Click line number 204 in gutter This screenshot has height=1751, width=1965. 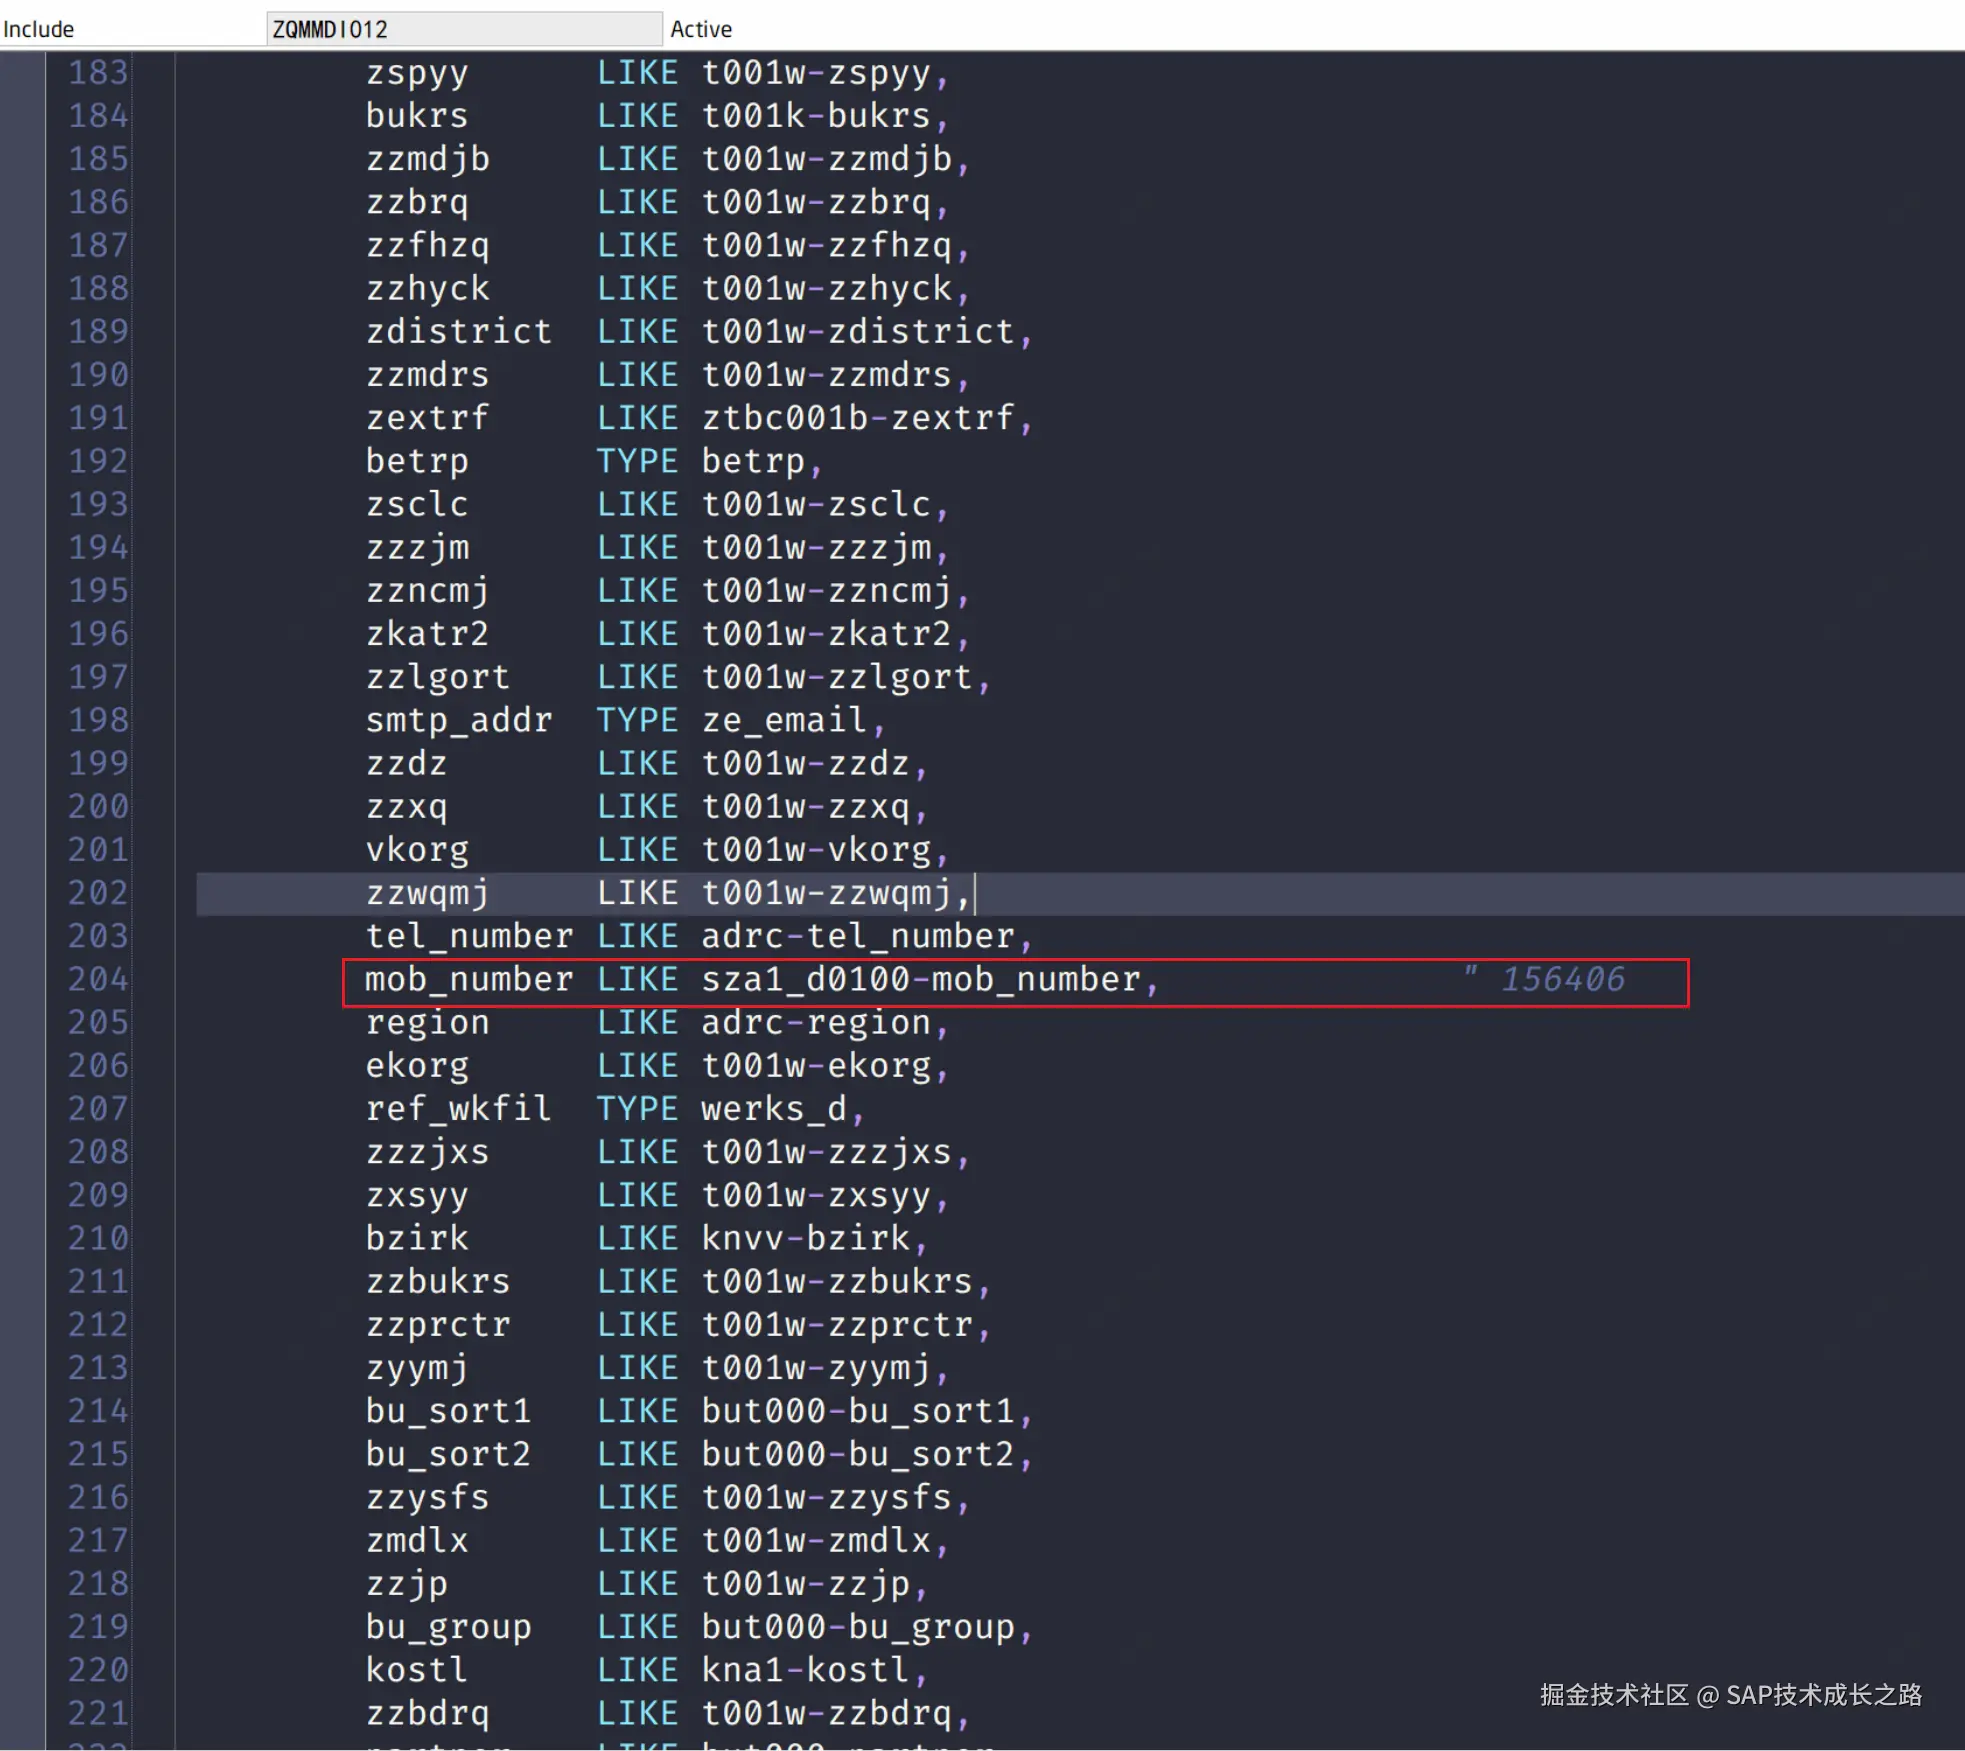98,979
